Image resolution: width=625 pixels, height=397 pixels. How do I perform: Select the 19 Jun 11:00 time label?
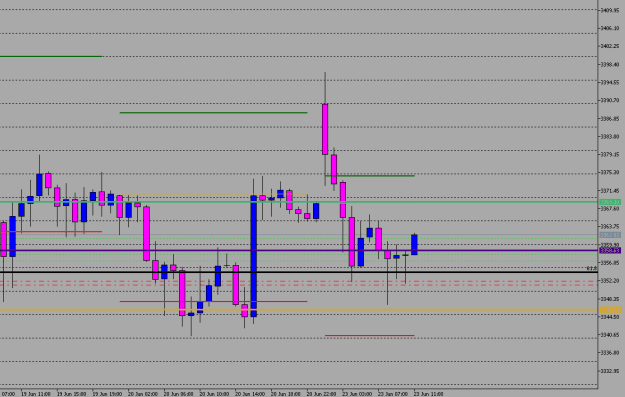coord(36,394)
